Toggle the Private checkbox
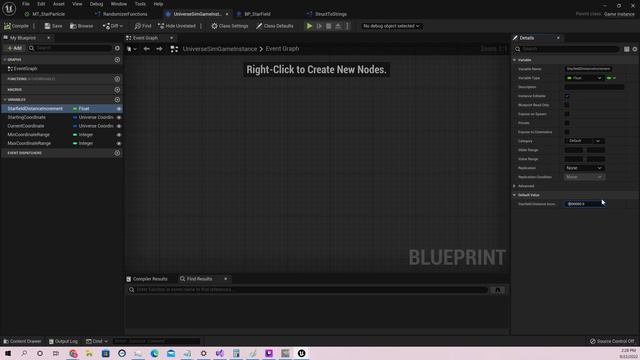 [x=567, y=123]
